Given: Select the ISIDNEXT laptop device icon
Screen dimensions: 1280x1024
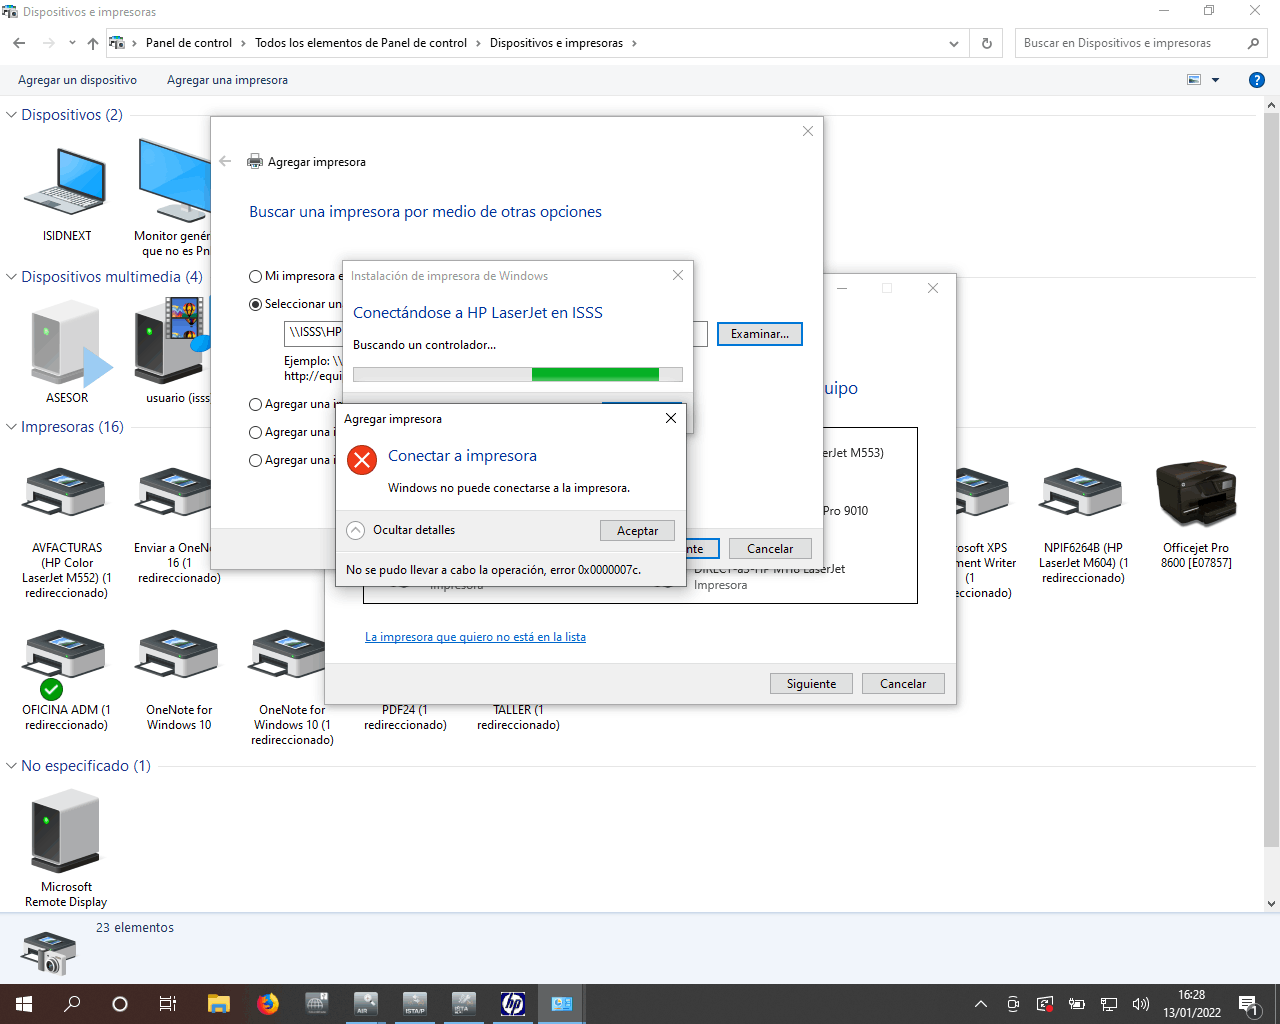Looking at the screenshot, I should click(66, 182).
